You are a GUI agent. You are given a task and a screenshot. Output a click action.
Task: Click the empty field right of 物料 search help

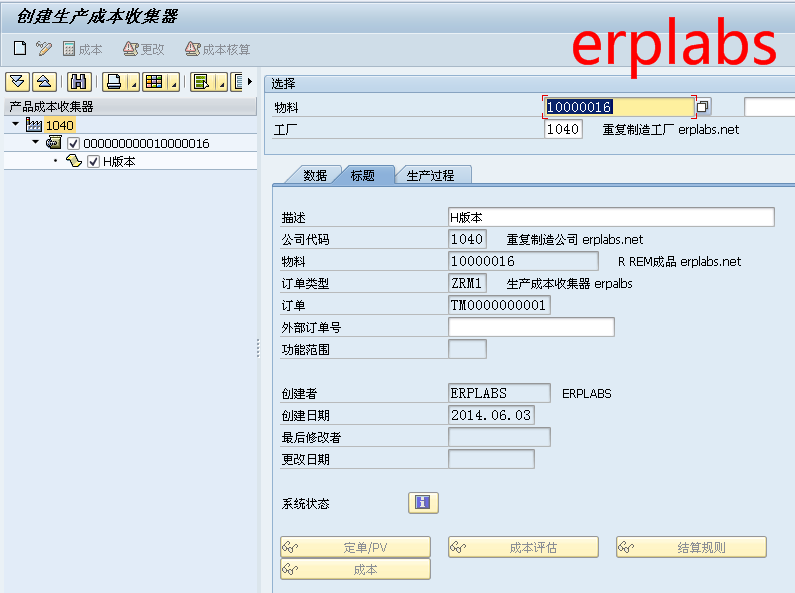pyautogui.click(x=769, y=107)
